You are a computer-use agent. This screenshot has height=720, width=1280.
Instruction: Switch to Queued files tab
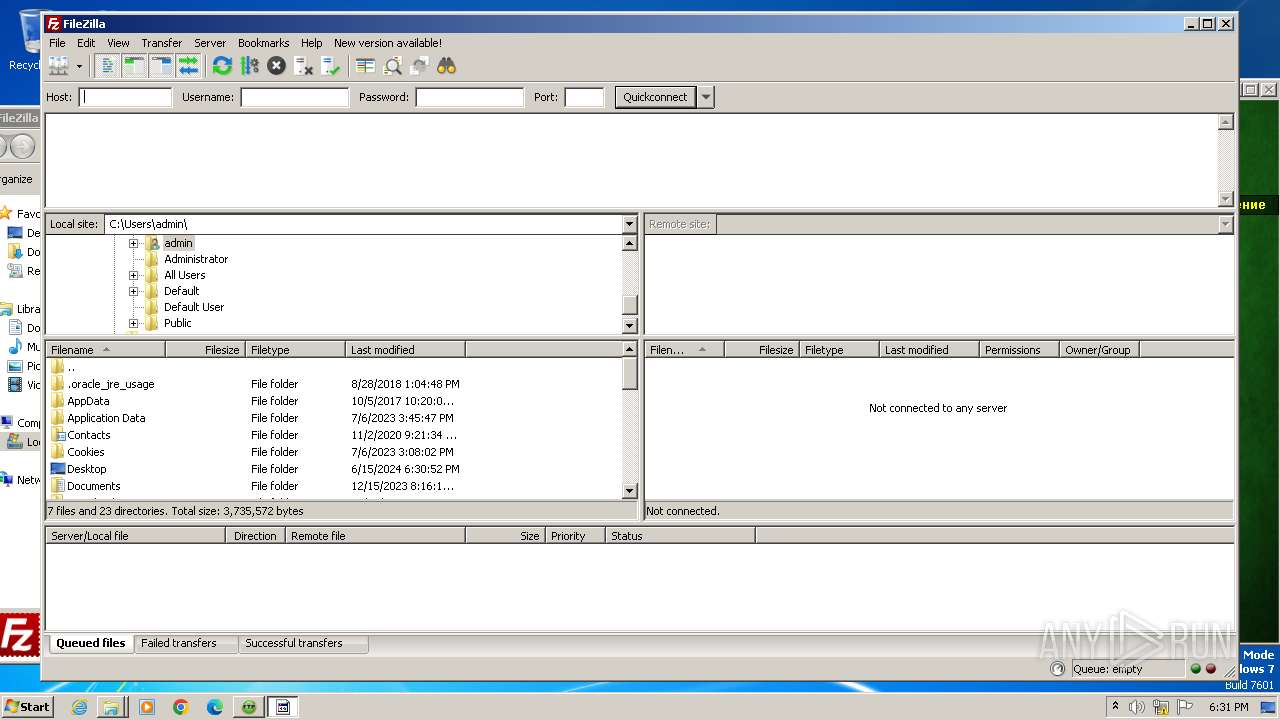(x=90, y=643)
